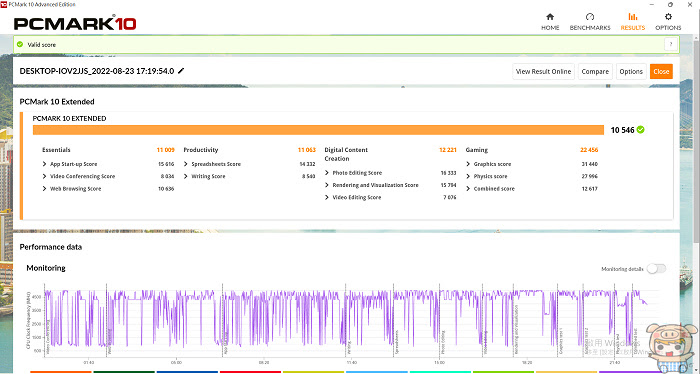700x374 pixels.
Task: Open OPTIONS label in top navigation
Action: 668,28
